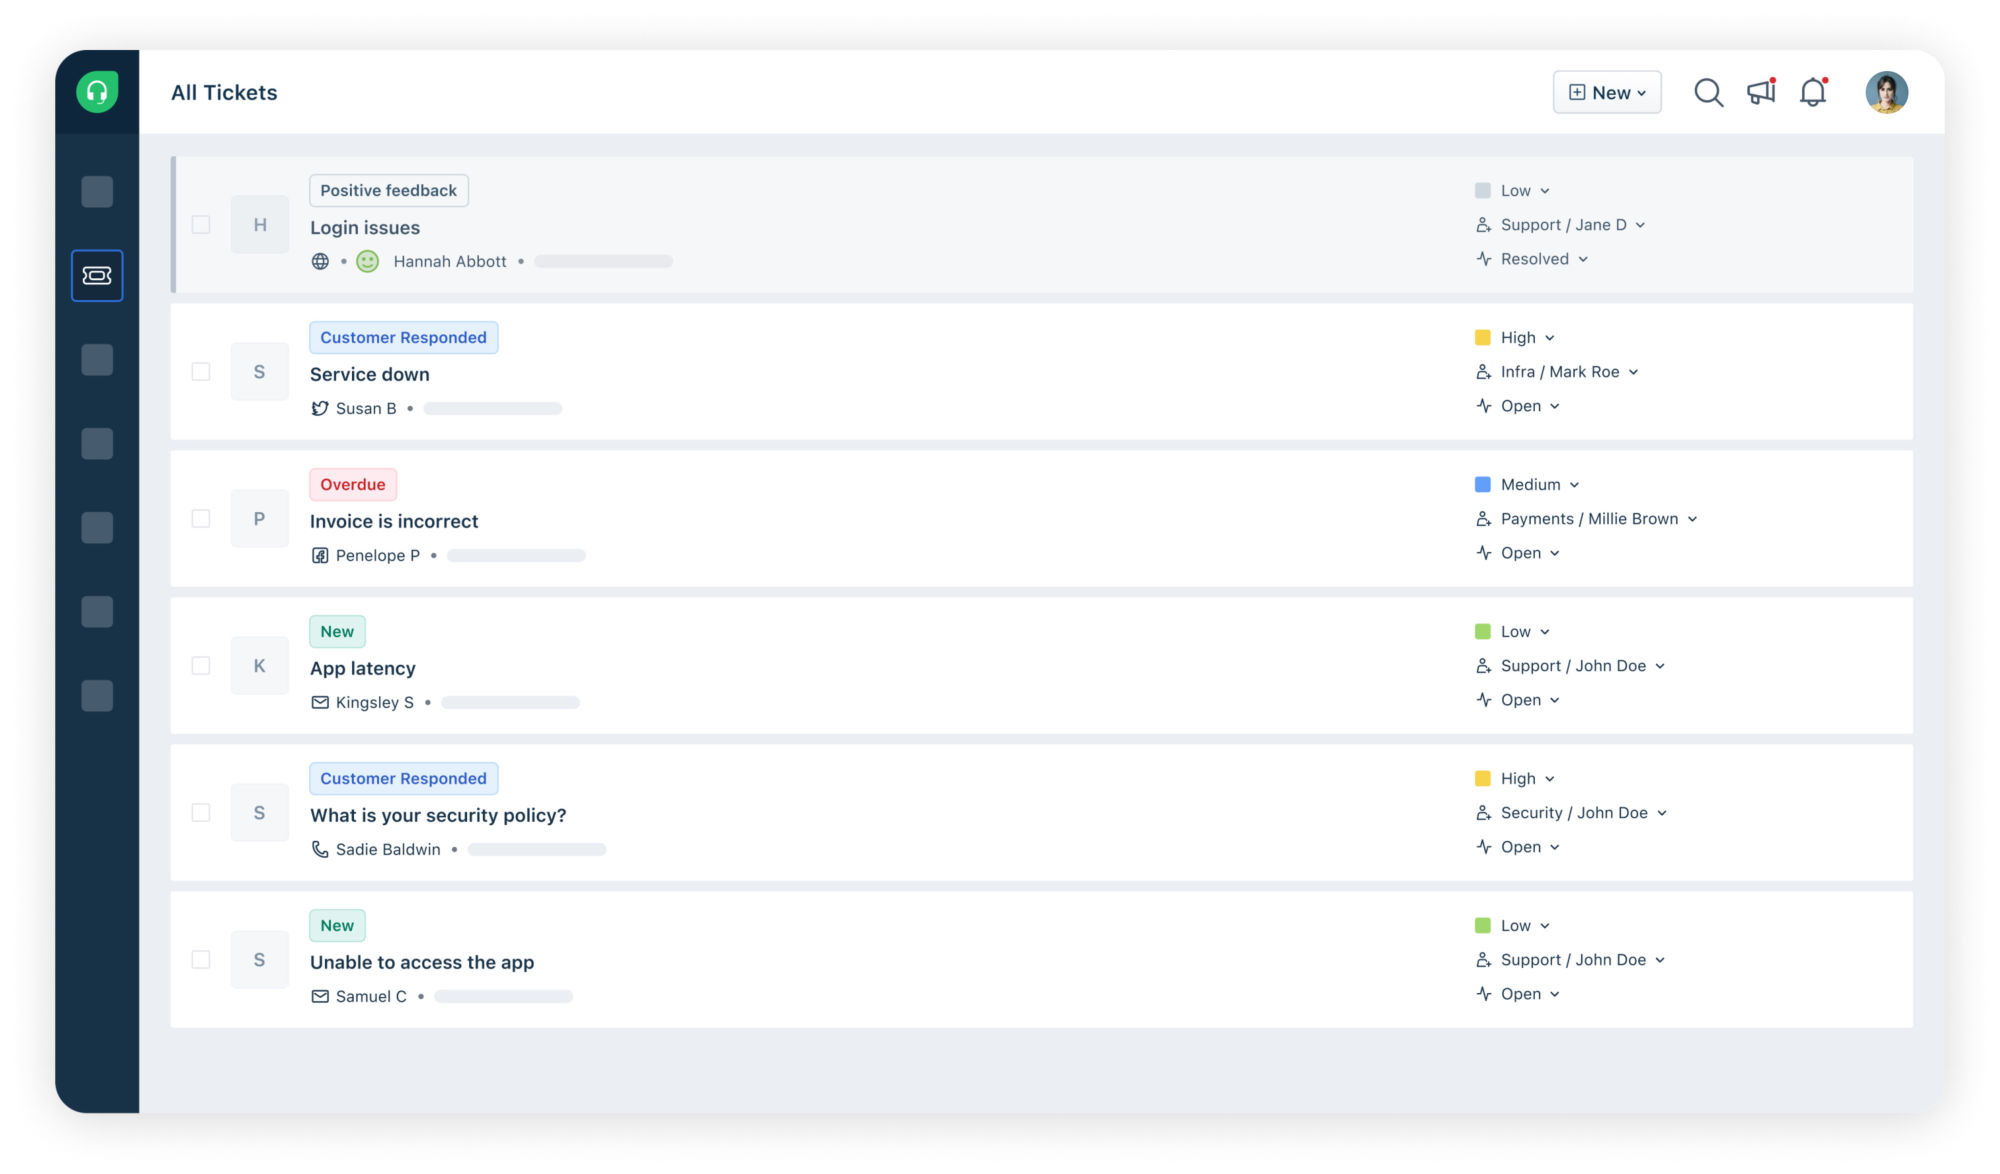Click the Hannah Abbott contact name
2000x1174 pixels.
[450, 261]
